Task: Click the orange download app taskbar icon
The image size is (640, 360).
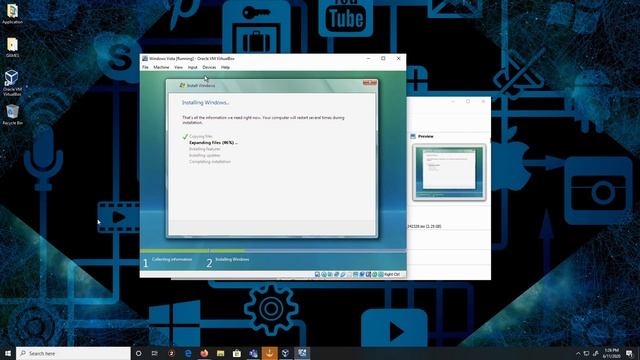Action: click(269, 353)
